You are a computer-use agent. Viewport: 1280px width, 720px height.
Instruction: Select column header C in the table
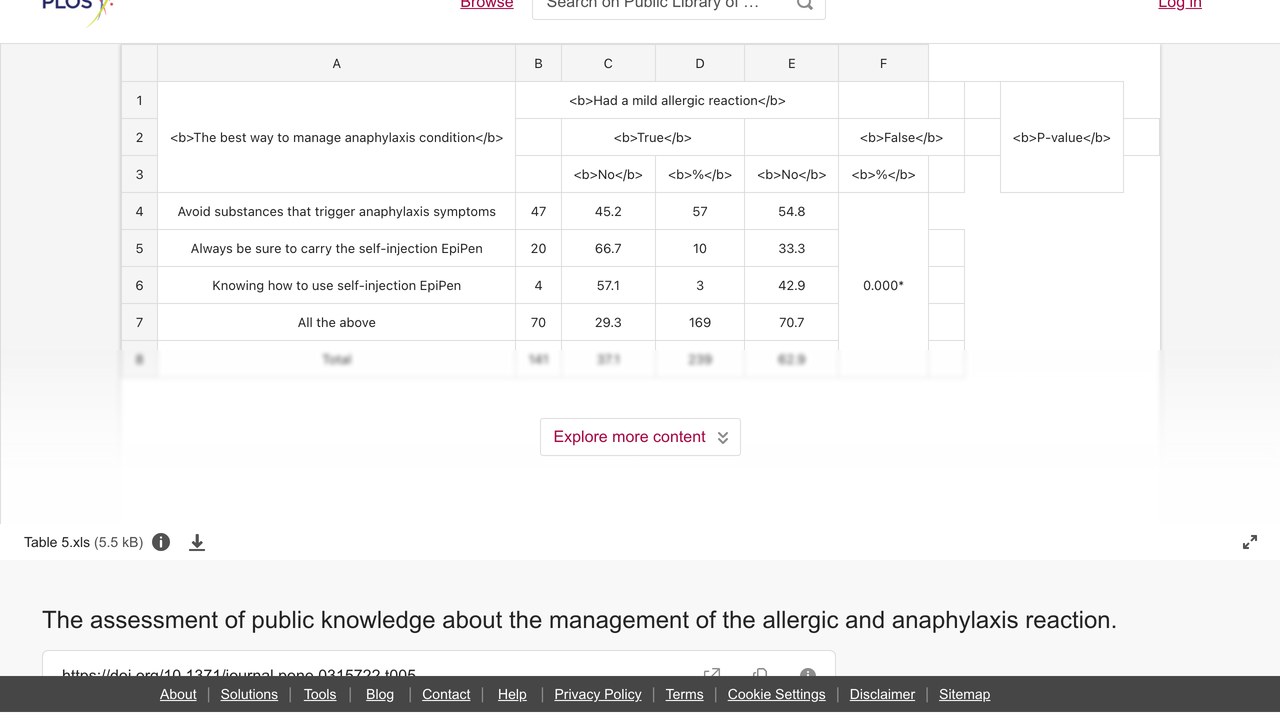point(608,63)
